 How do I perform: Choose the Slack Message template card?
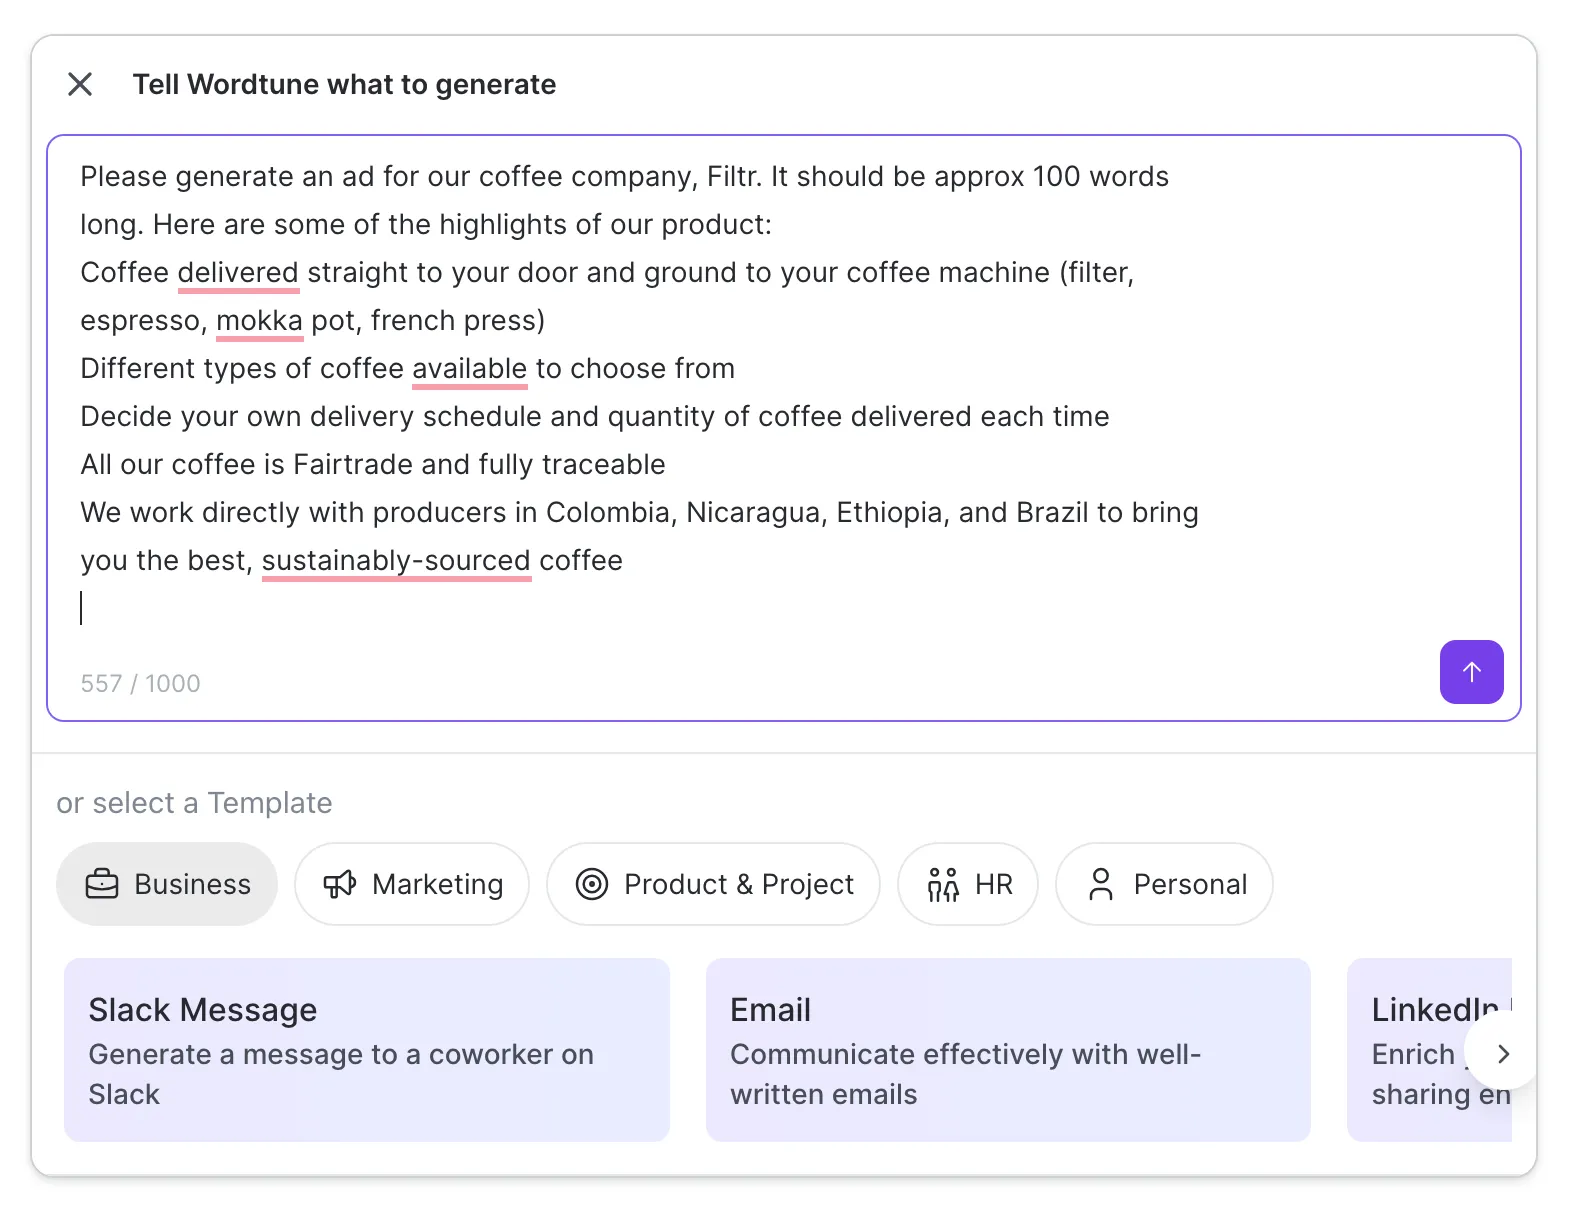(367, 1050)
